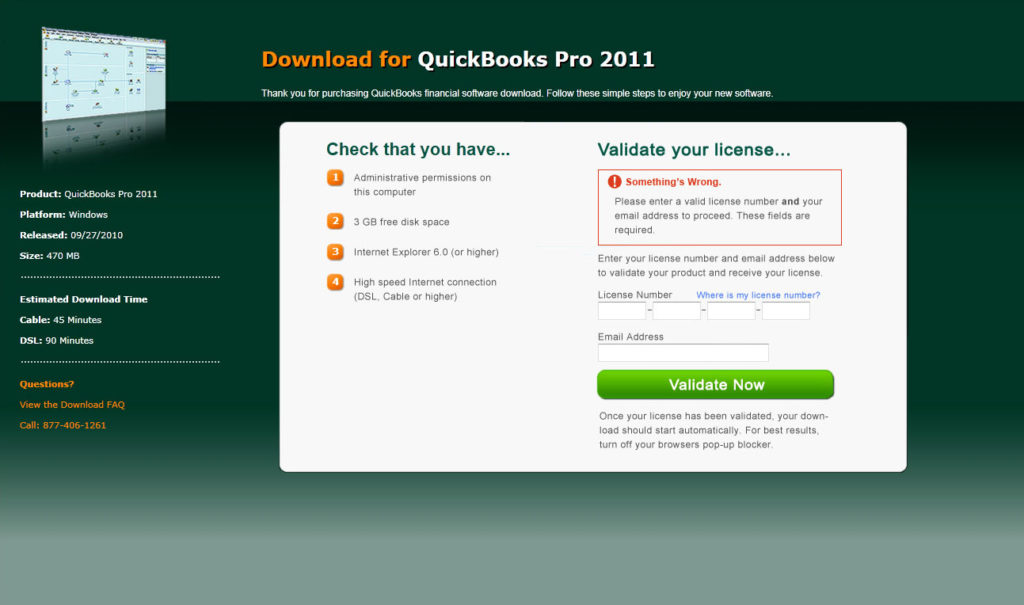The height and width of the screenshot is (605, 1024).
Task: Click 'Administrative permissions on this computer' text
Action: pyautogui.click(x=422, y=185)
